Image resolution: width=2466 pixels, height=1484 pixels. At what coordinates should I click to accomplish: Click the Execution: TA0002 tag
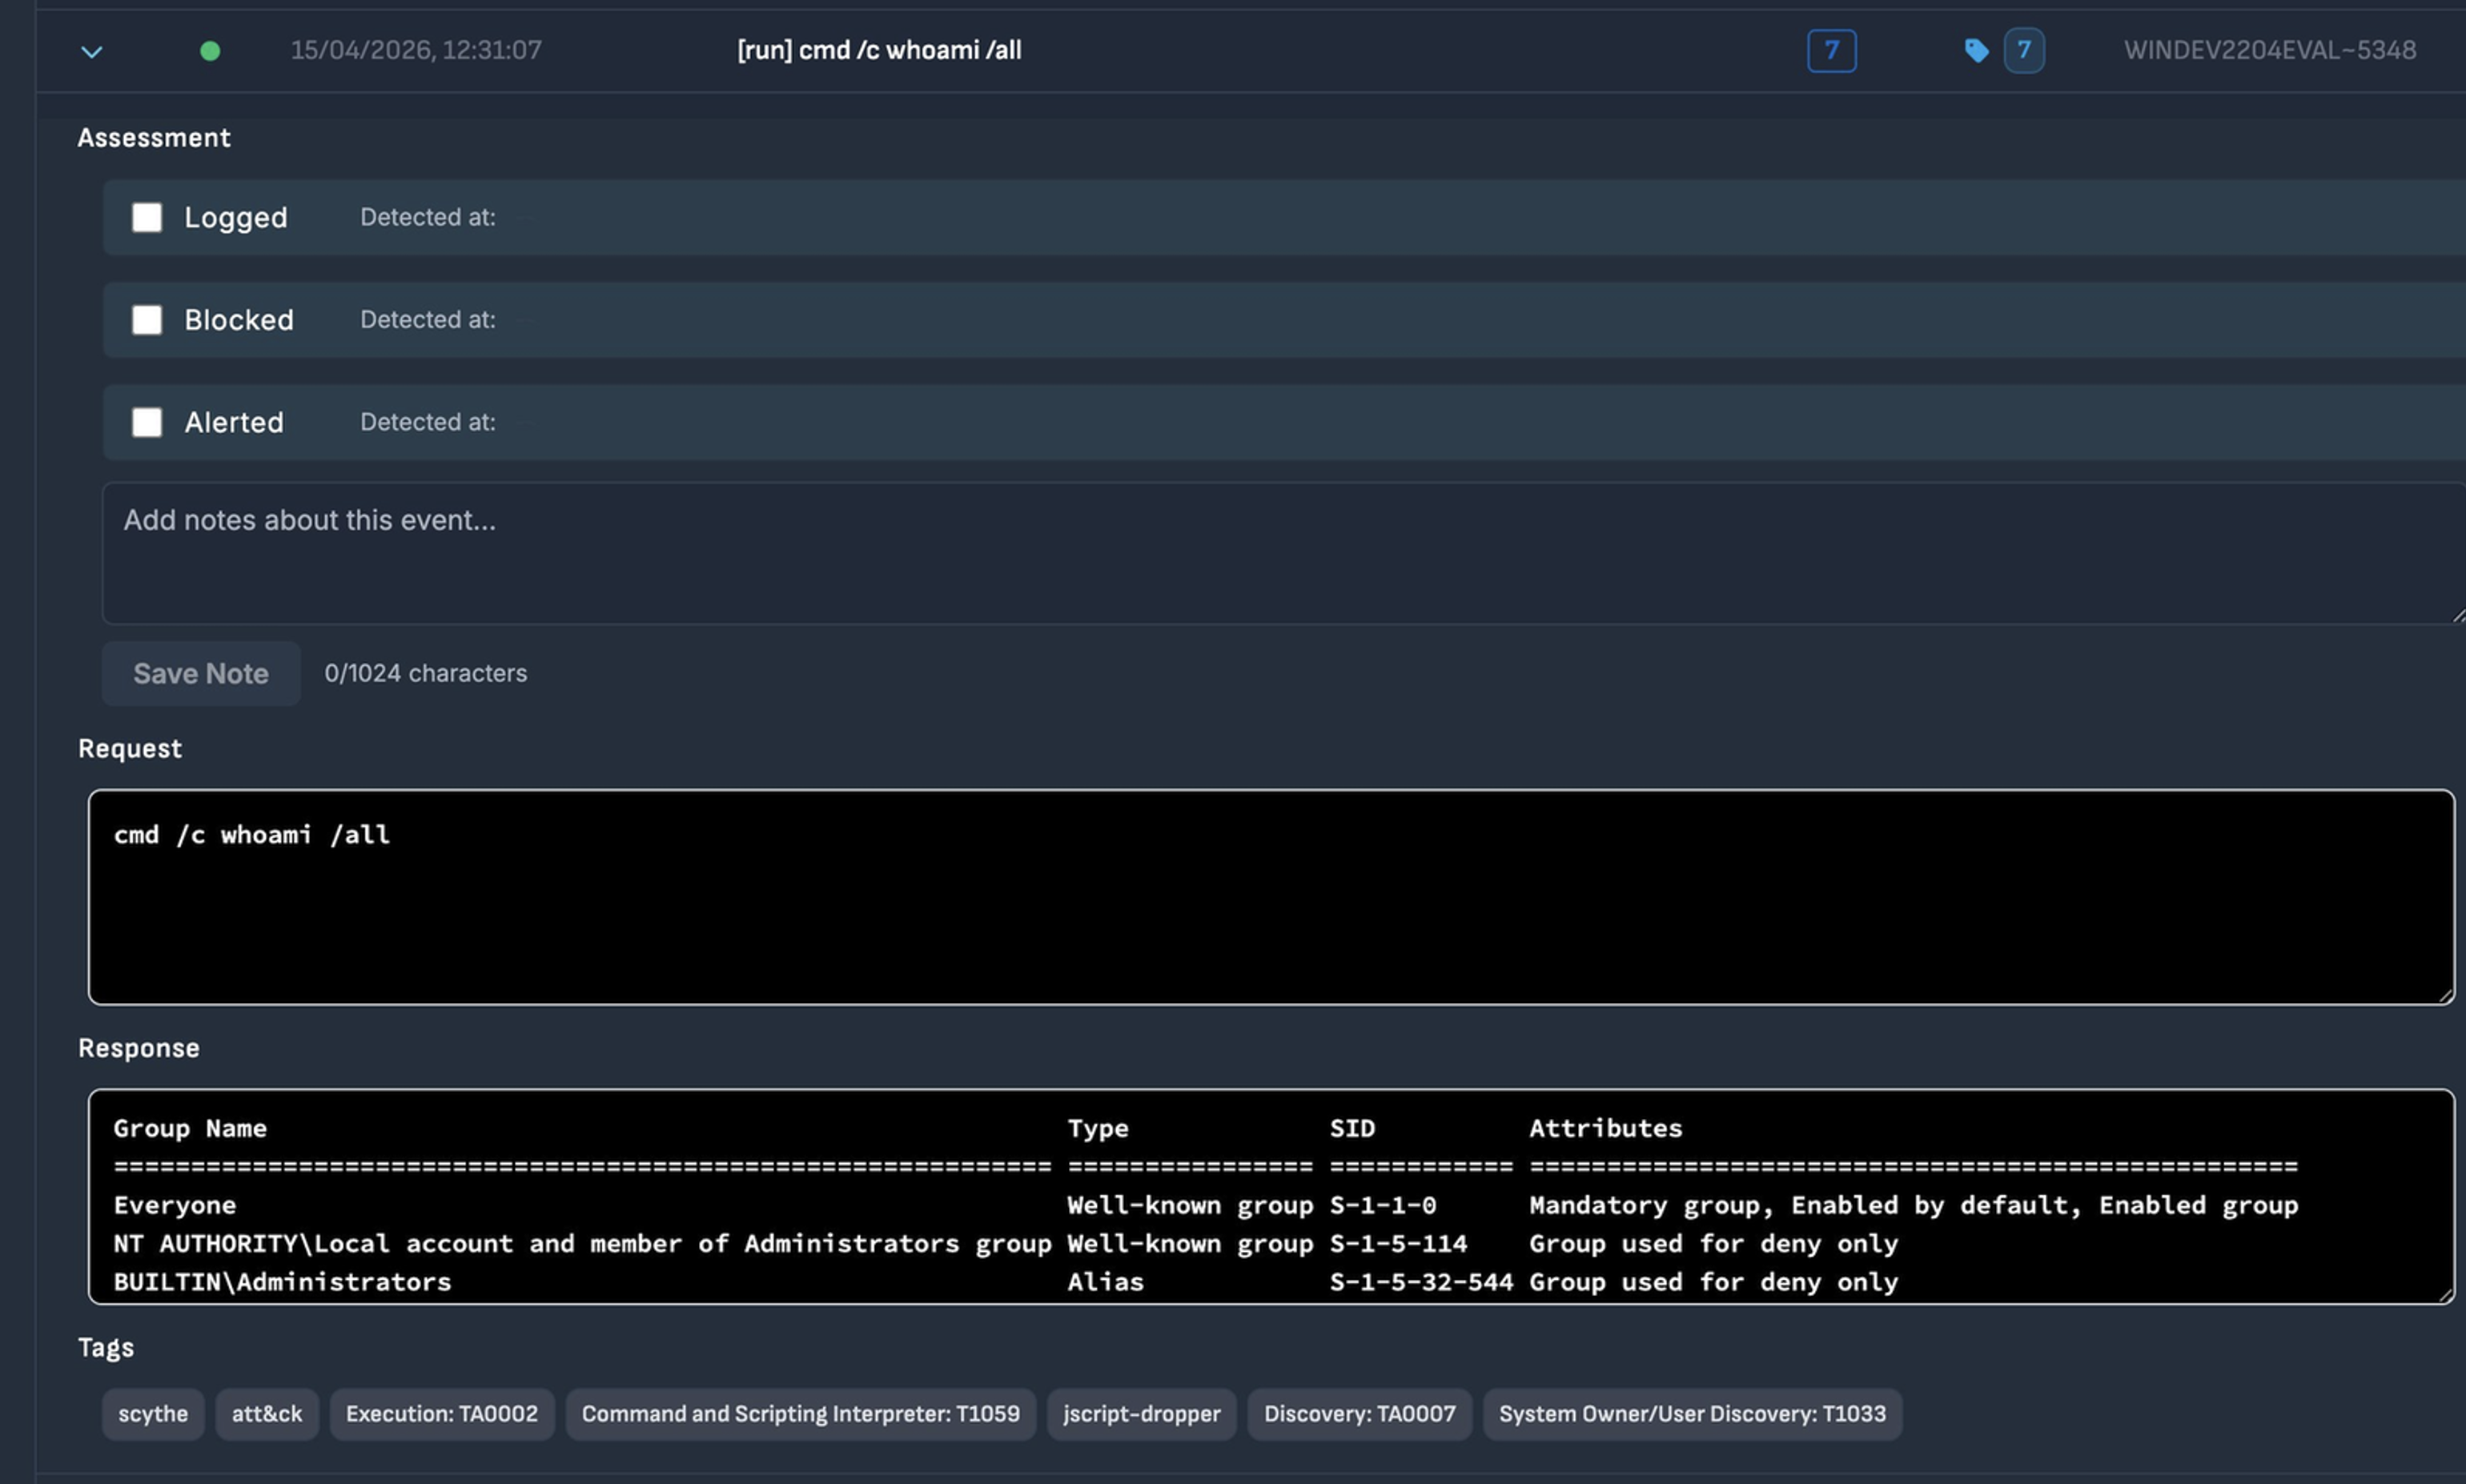tap(442, 1414)
